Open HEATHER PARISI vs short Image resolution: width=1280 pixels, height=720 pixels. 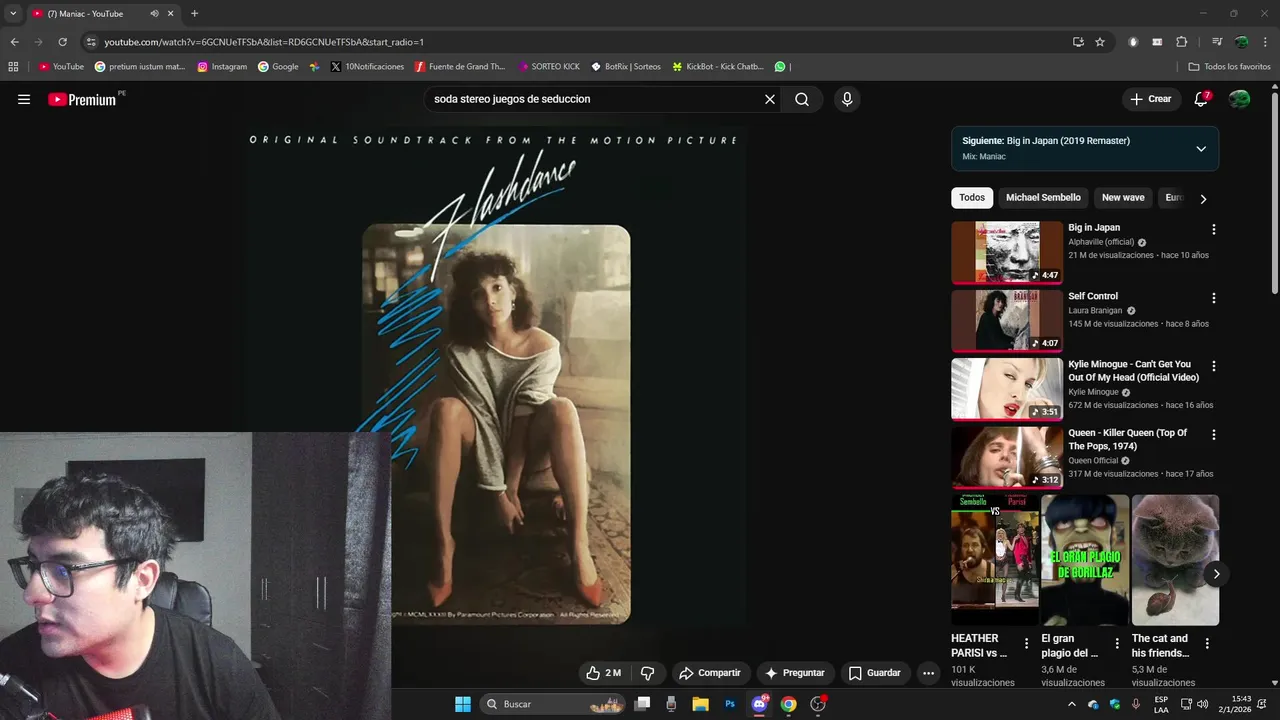[x=995, y=560]
